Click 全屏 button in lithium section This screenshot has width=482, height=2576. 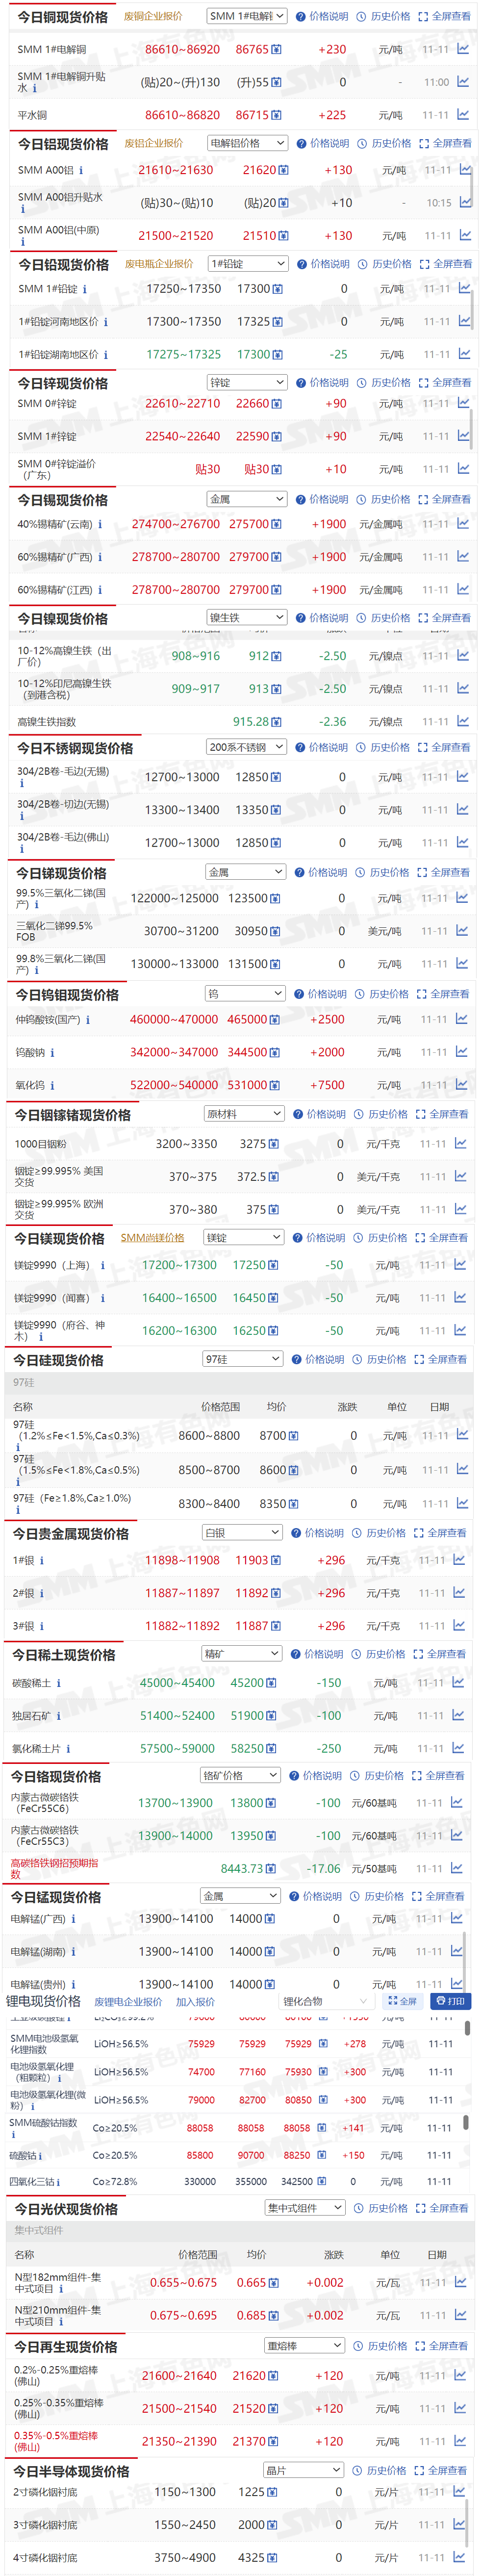[x=402, y=2001]
